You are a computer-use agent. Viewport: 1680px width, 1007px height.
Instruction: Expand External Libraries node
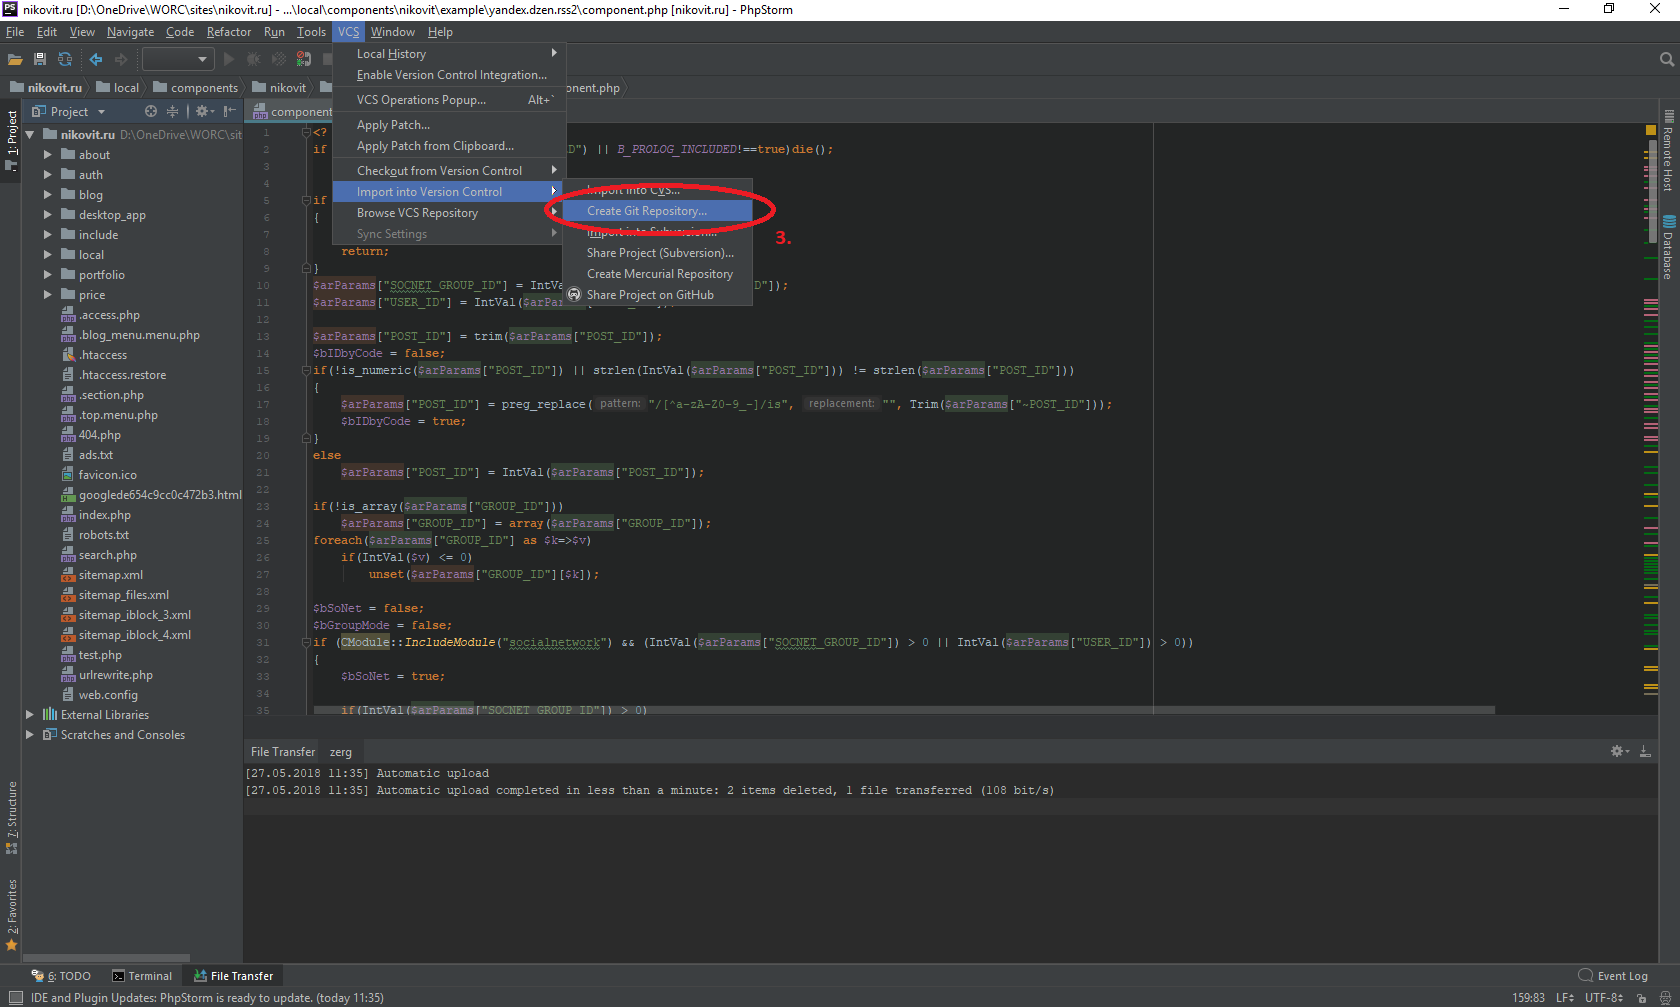coord(30,715)
